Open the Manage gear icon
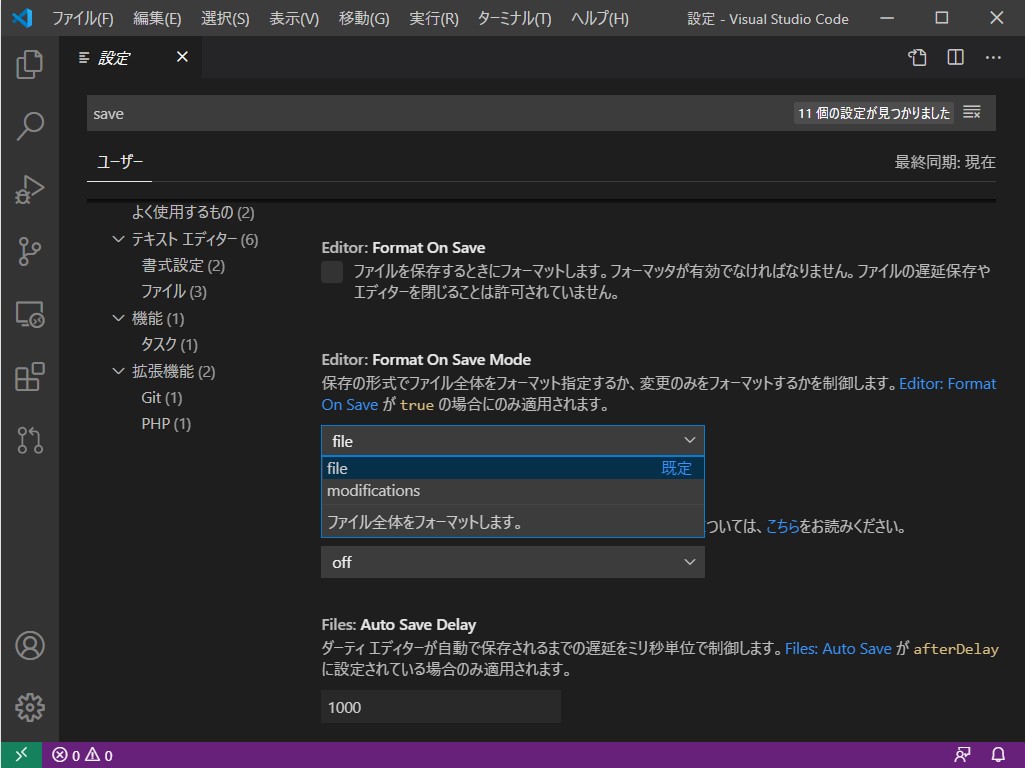The width and height of the screenshot is (1025, 768). click(30, 706)
